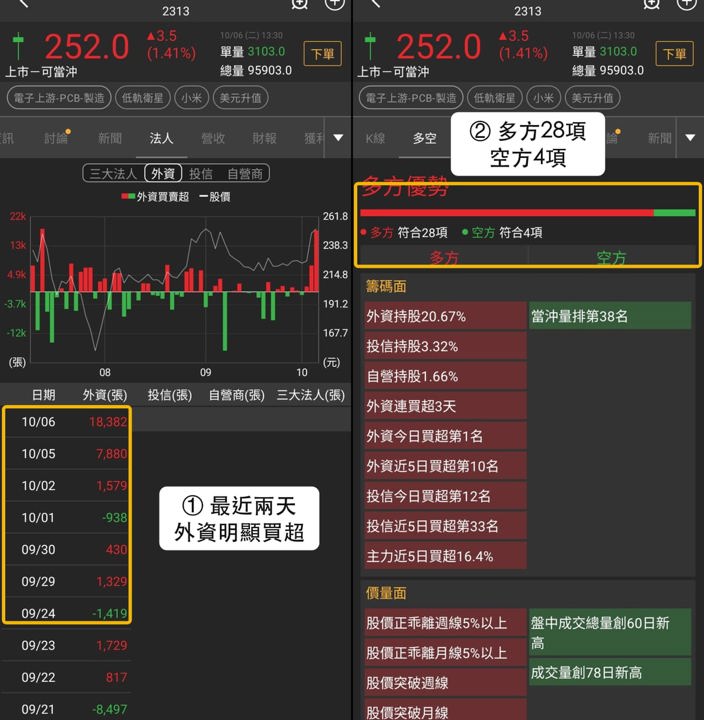
Task: Switch to 投信 segment option
Action: 201,174
